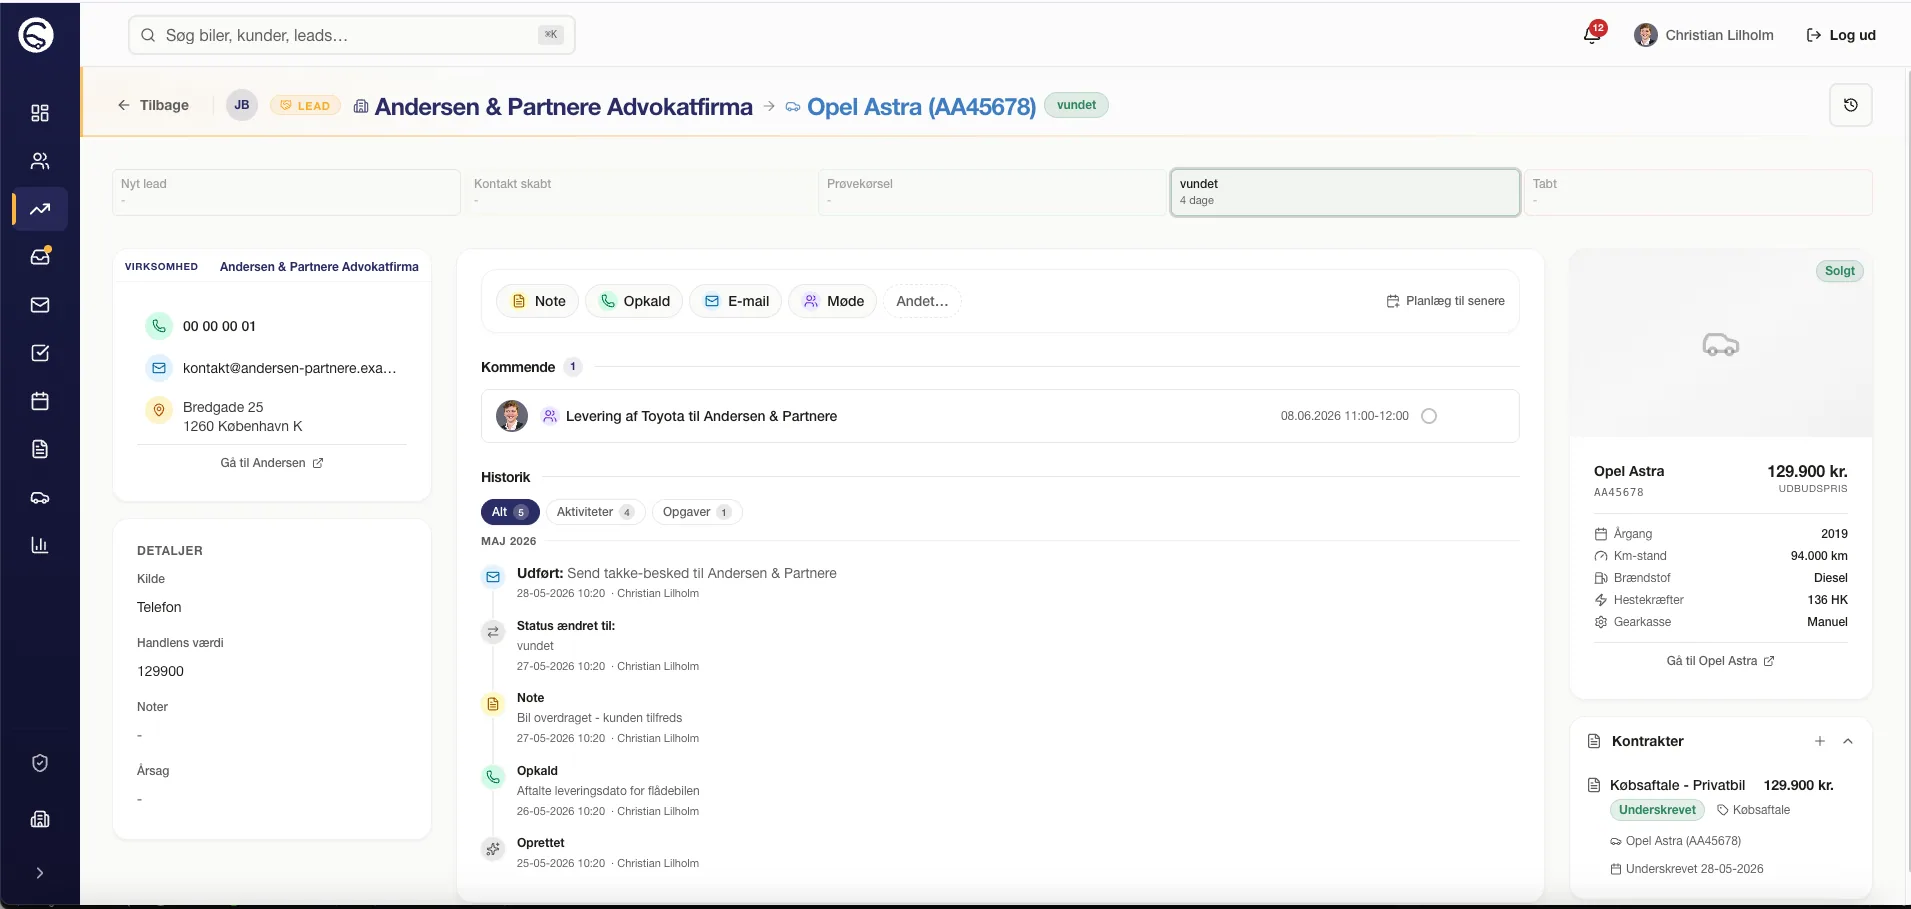Open the notifications bell
The image size is (1911, 909).
point(1593,35)
